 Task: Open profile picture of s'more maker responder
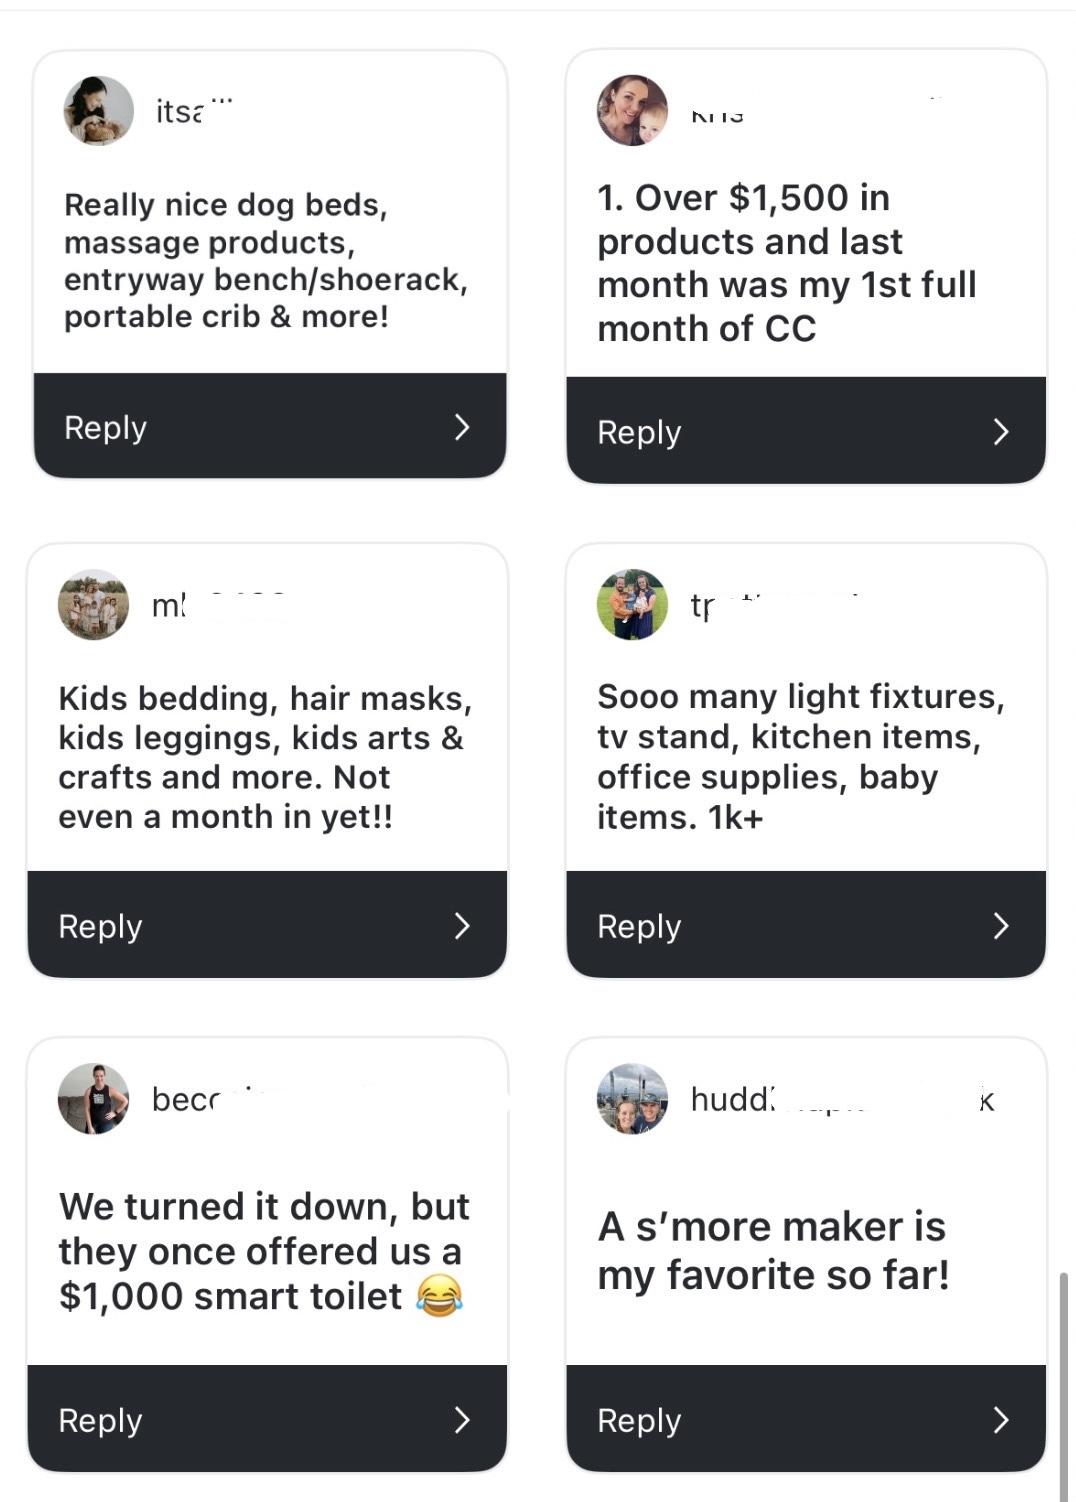(x=632, y=1099)
